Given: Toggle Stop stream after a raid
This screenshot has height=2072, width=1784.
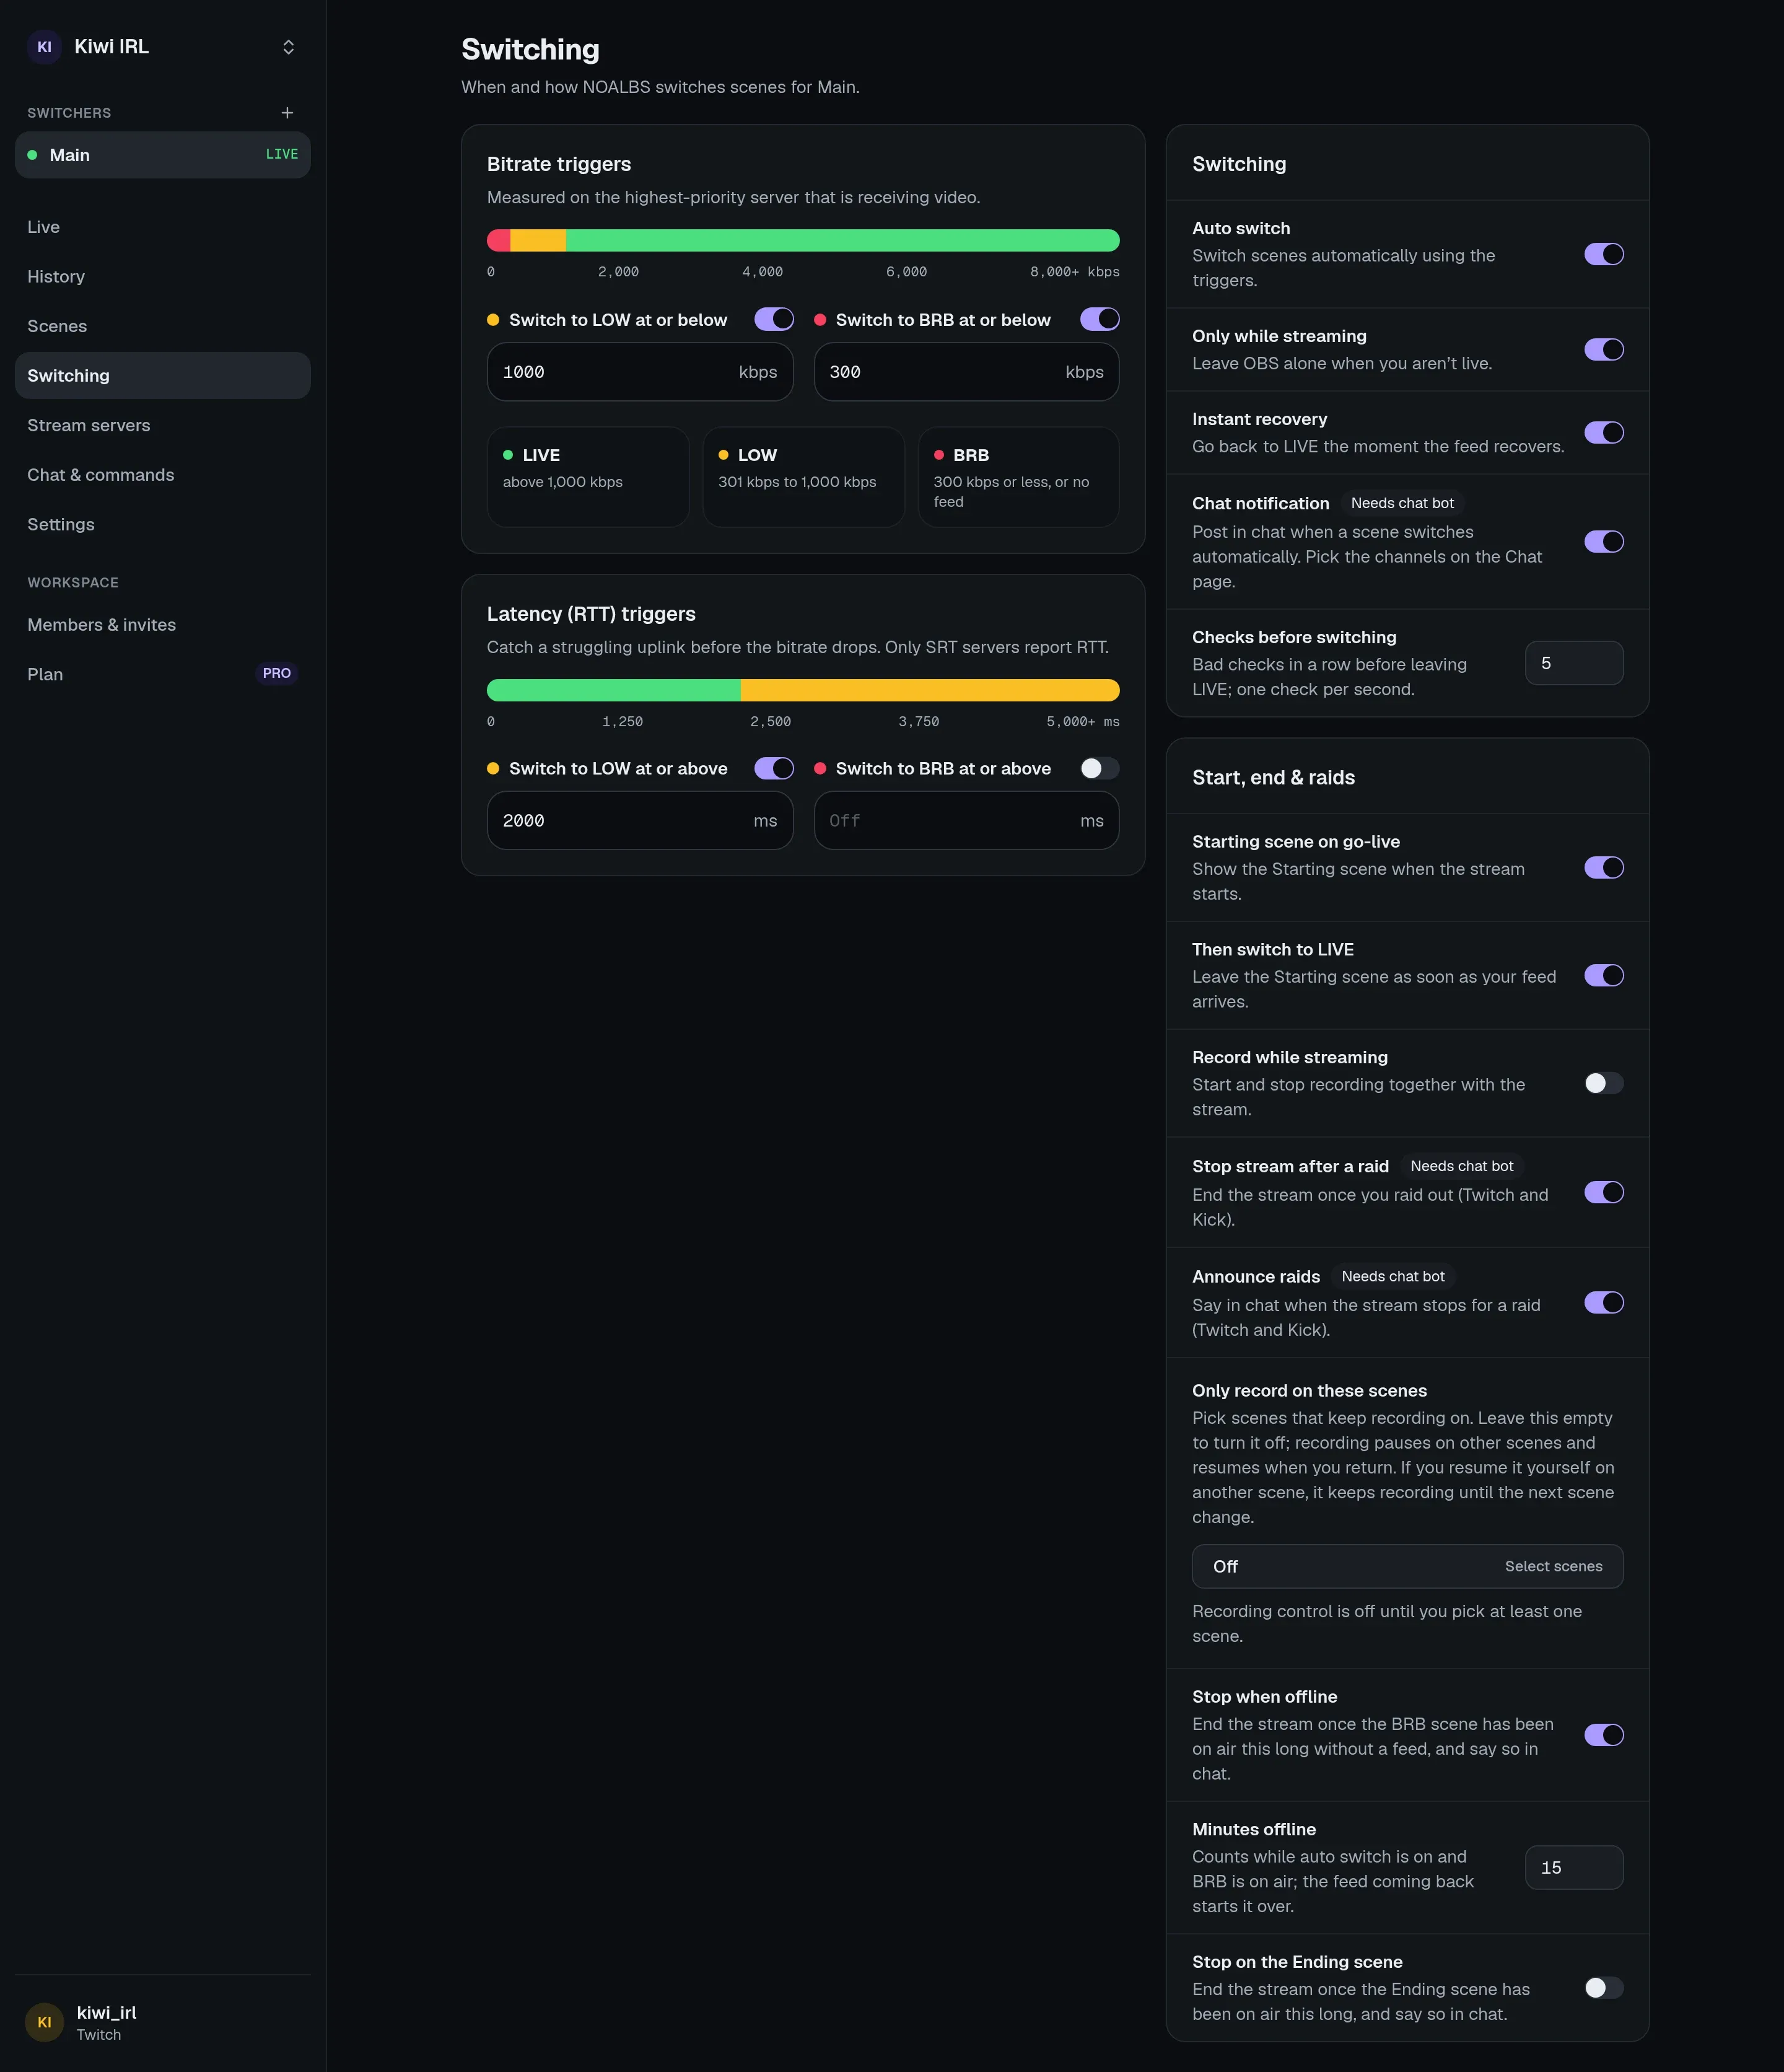Looking at the screenshot, I should click(x=1603, y=1192).
